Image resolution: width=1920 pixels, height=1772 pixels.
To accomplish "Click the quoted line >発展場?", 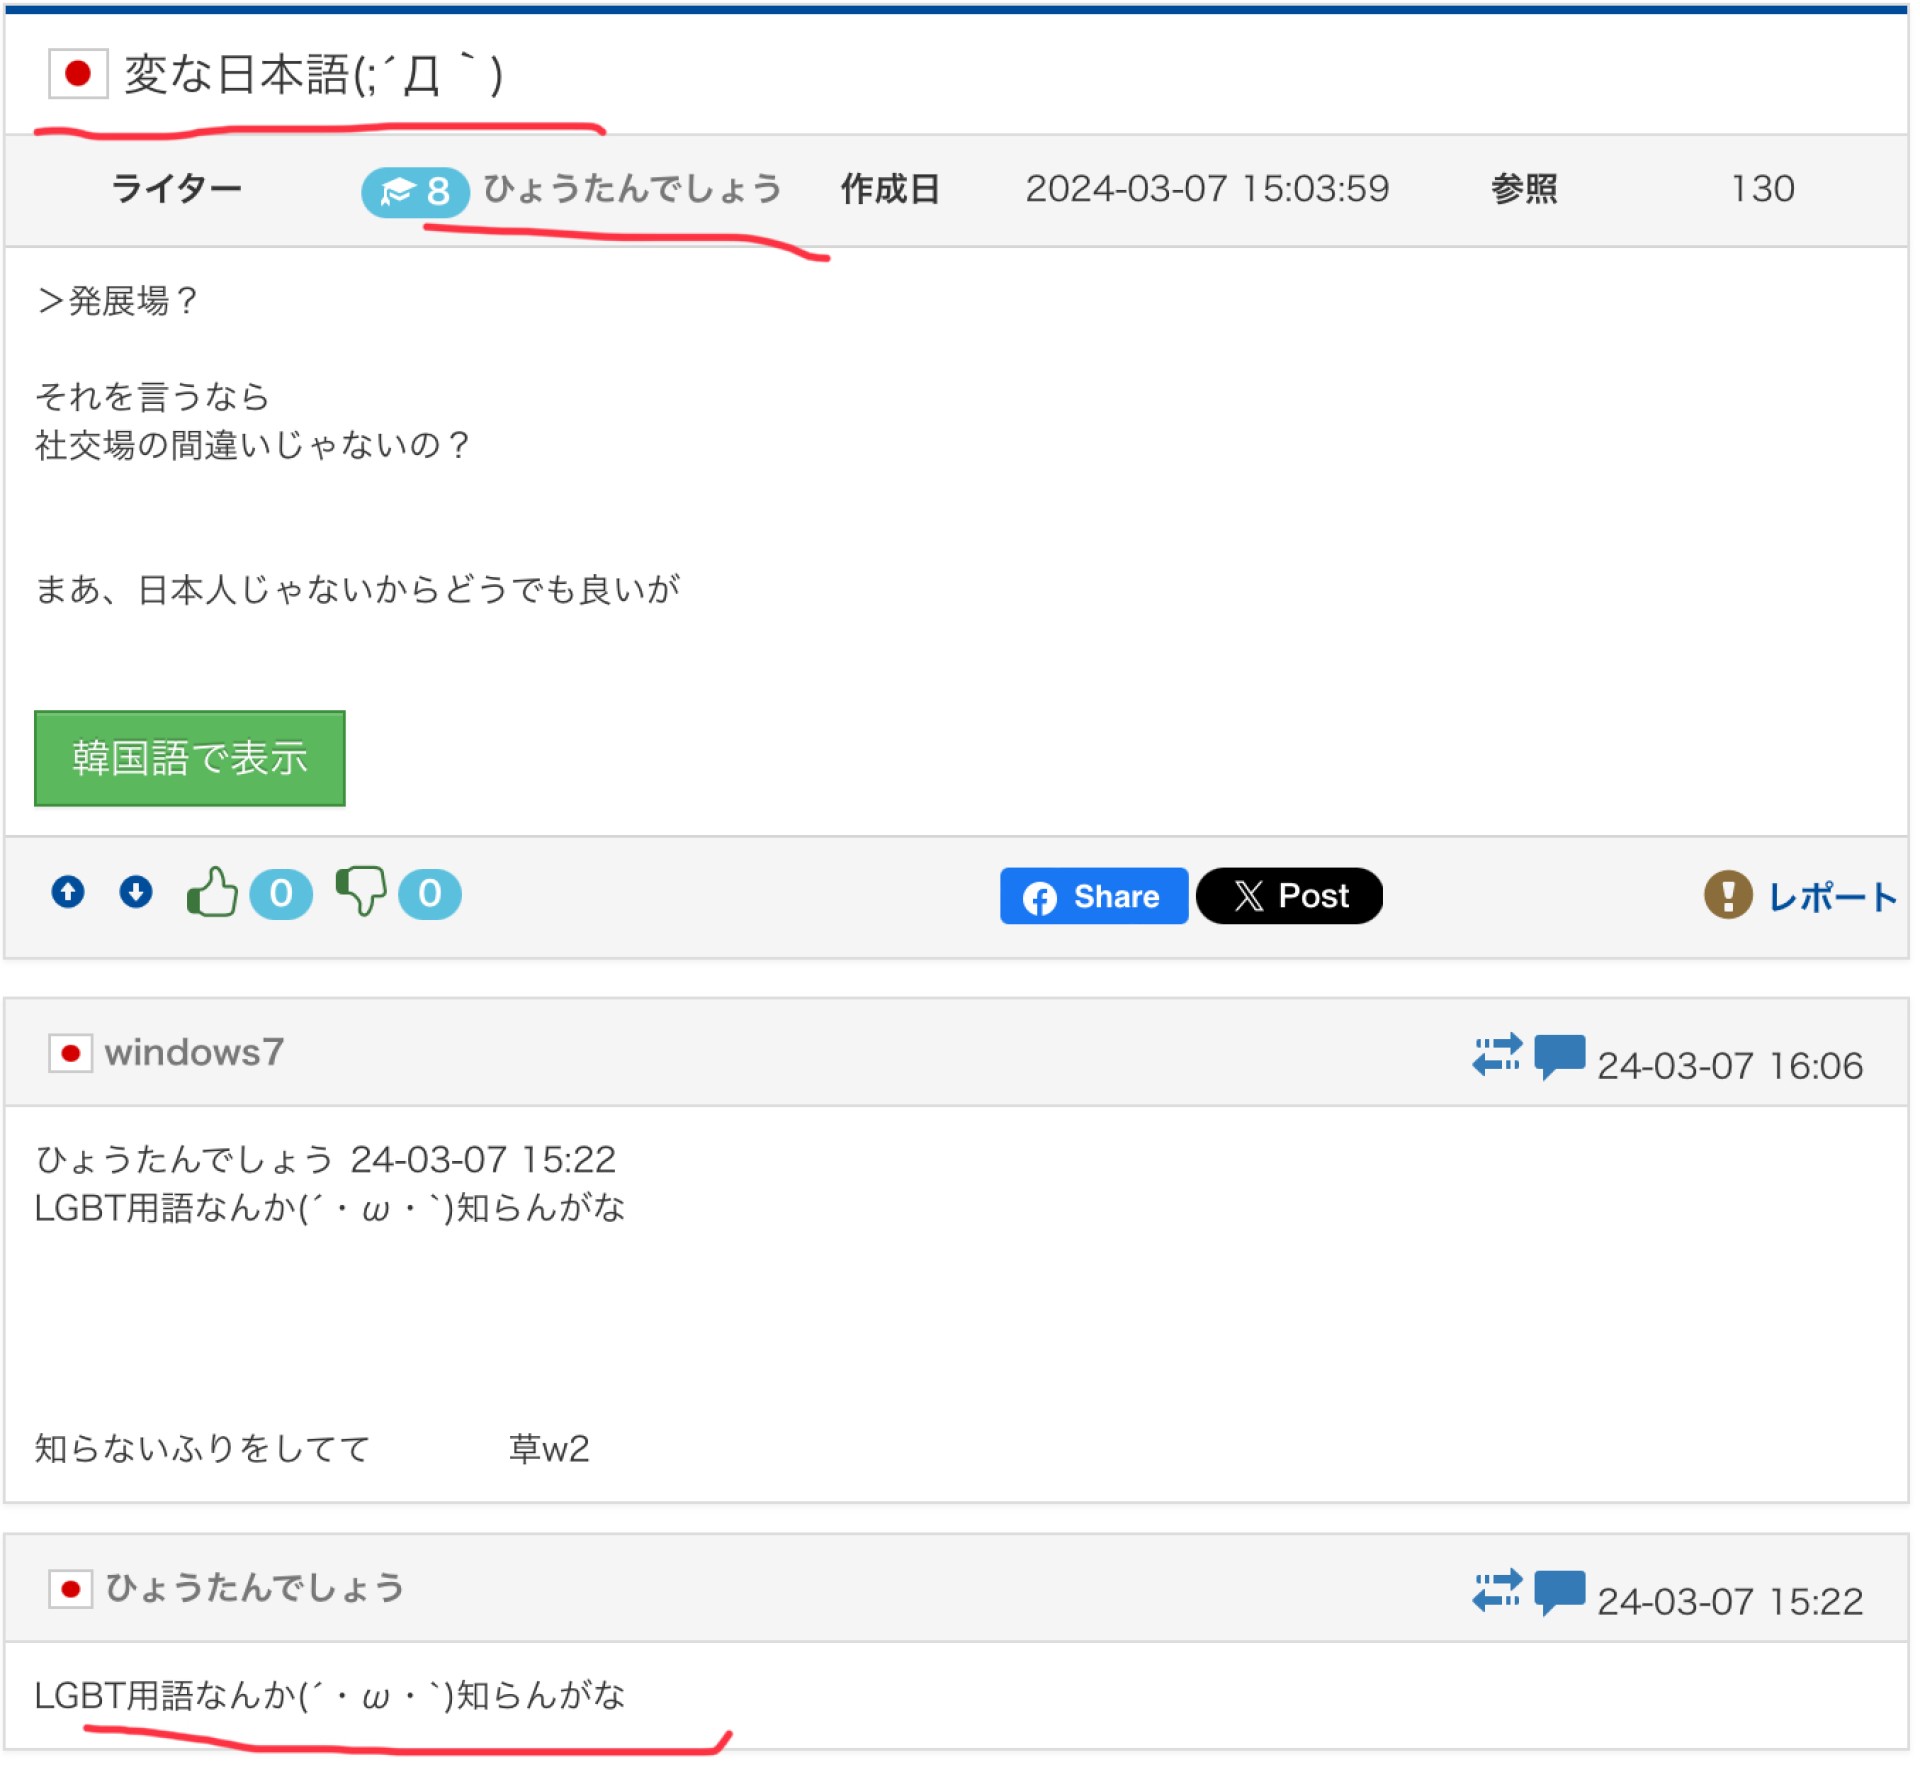I will pyautogui.click(x=118, y=301).
